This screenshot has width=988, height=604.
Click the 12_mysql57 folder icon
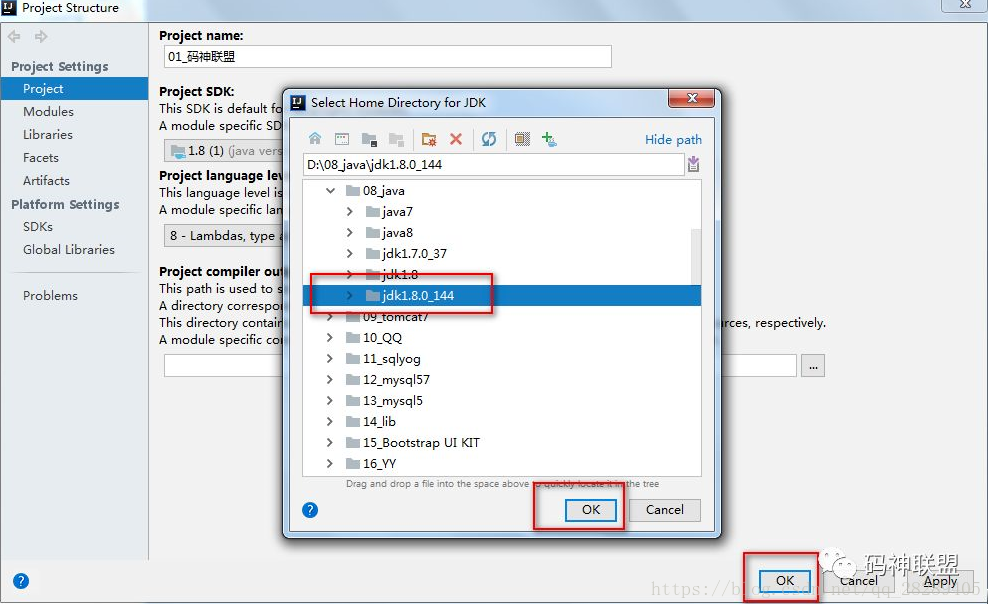(353, 379)
